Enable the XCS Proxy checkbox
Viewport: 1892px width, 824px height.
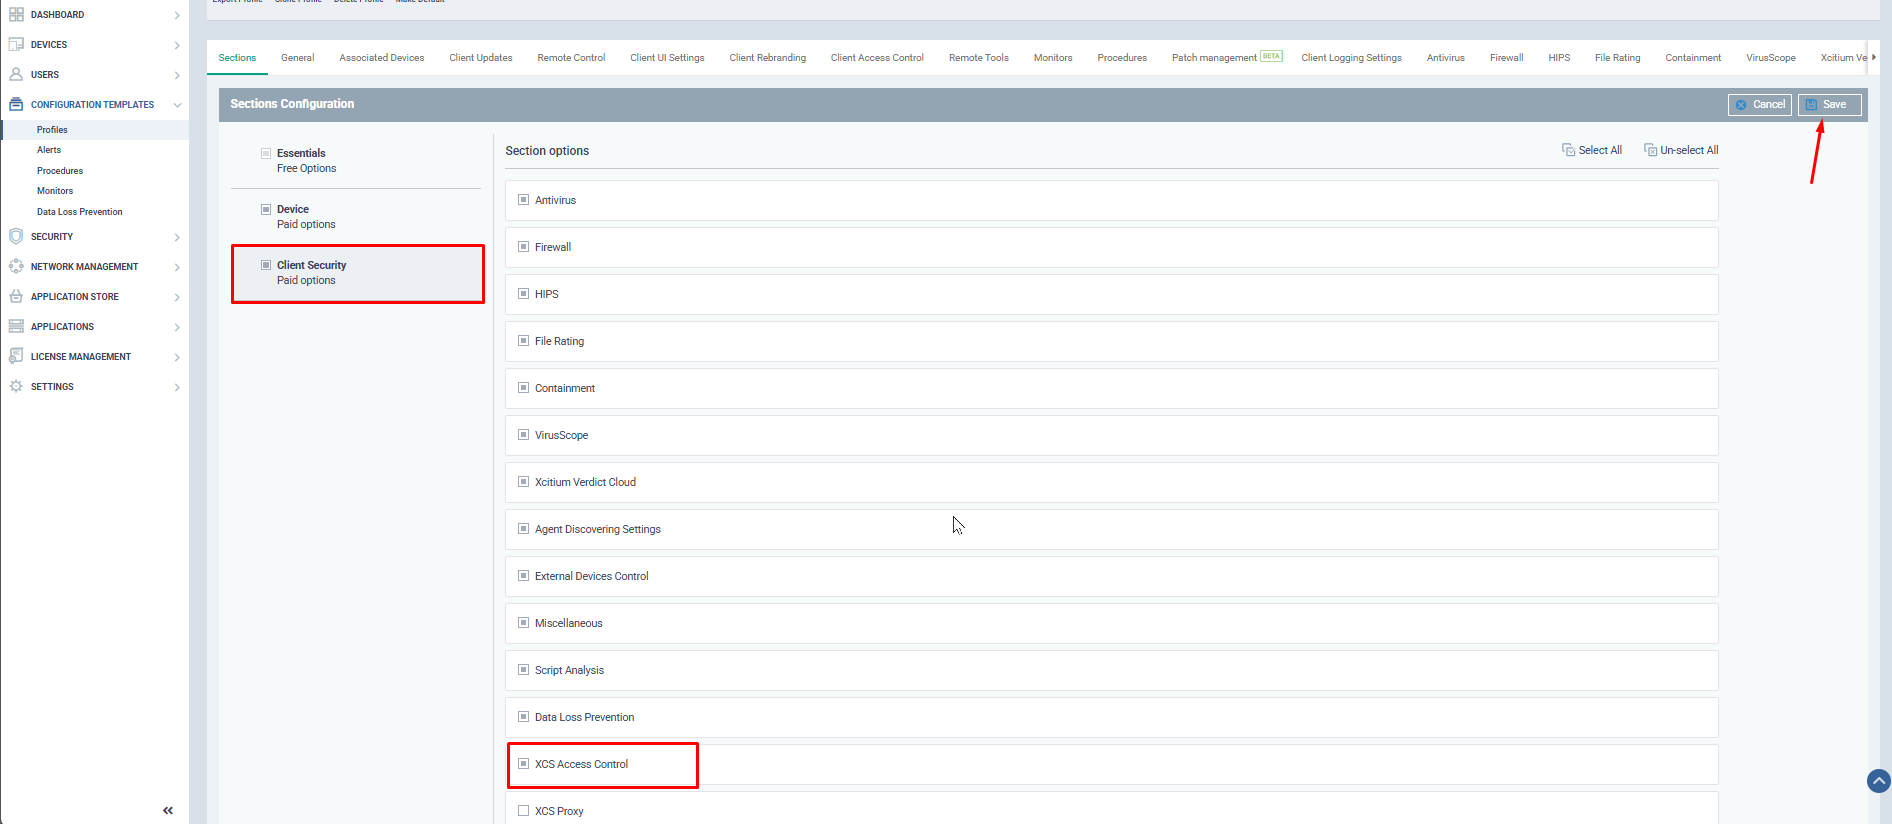[523, 811]
